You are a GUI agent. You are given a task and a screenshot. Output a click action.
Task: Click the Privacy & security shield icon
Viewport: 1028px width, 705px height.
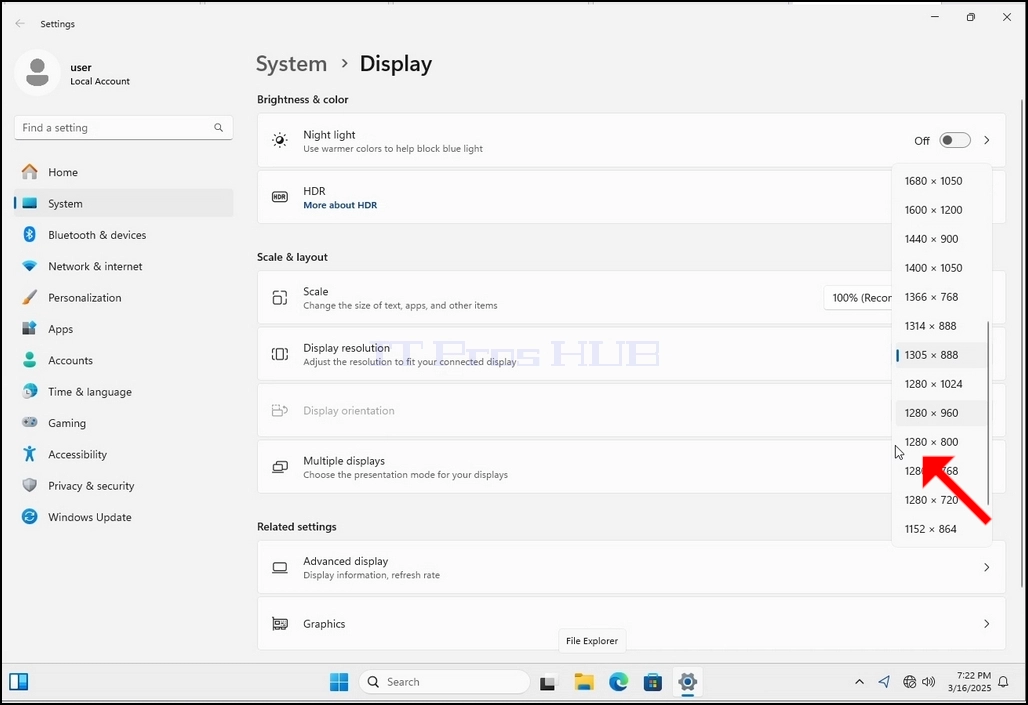pyautogui.click(x=30, y=485)
